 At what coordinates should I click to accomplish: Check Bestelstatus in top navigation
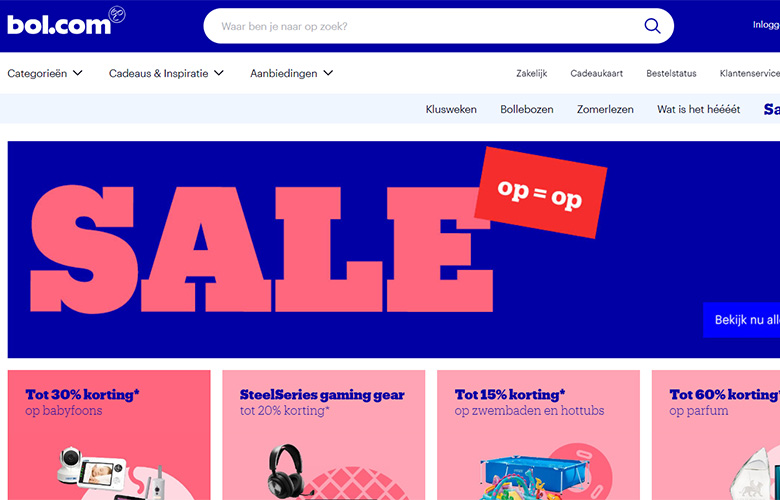coord(671,74)
